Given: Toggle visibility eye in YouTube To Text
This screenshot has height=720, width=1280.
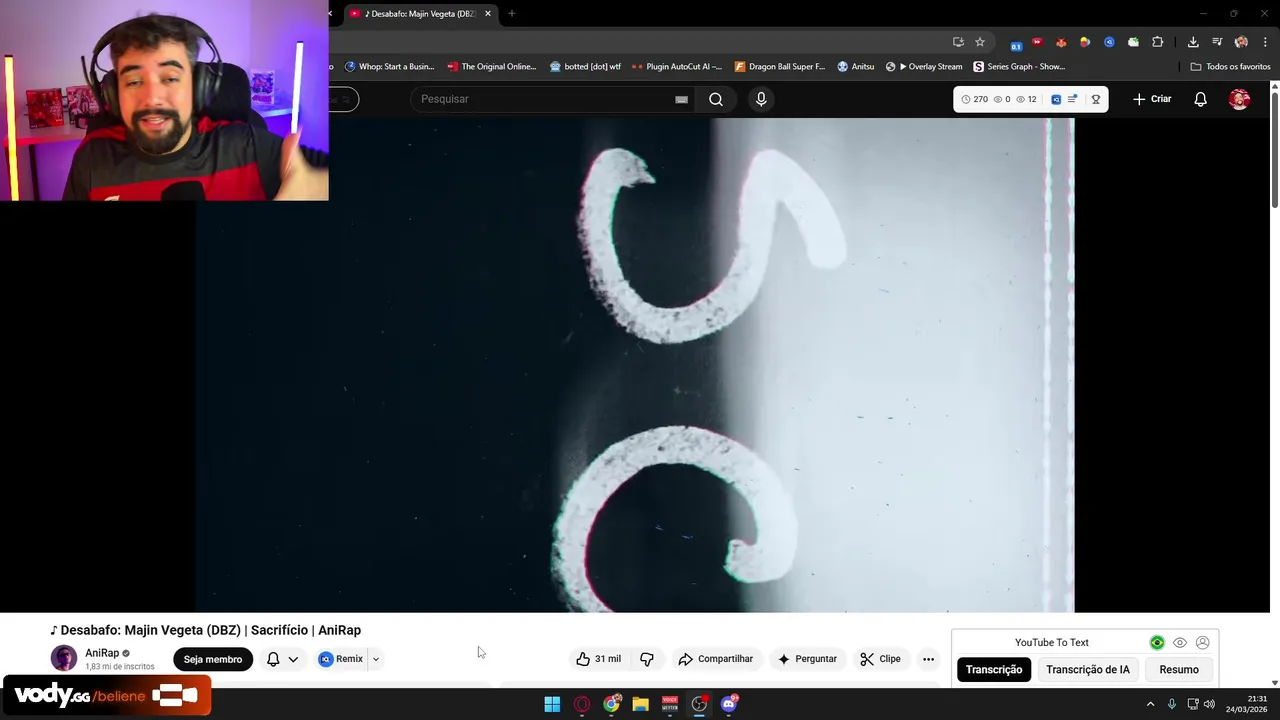Looking at the screenshot, I should coord(1180,643).
